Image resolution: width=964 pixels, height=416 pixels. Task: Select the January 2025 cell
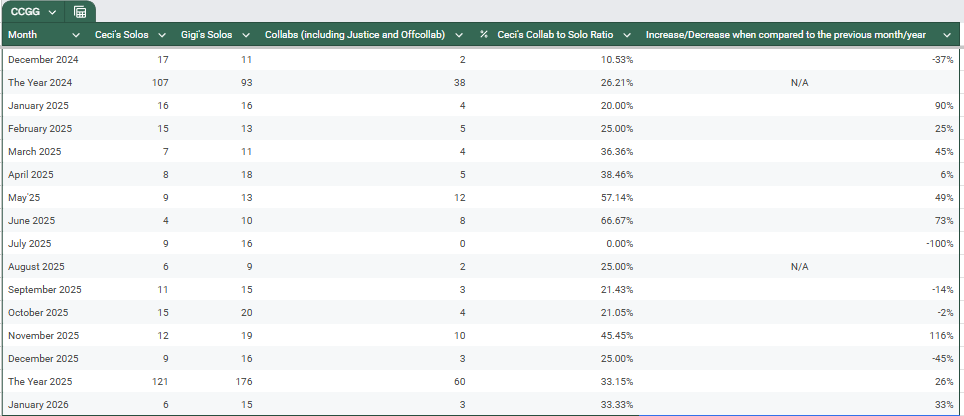tap(38, 106)
